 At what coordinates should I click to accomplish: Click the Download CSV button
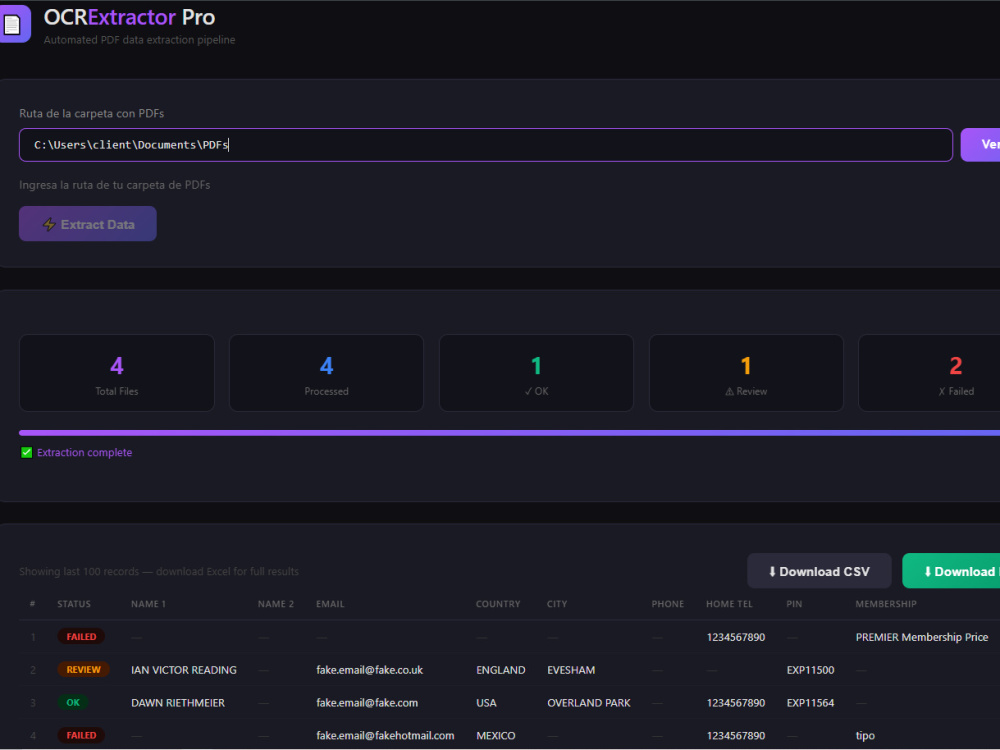(x=819, y=571)
